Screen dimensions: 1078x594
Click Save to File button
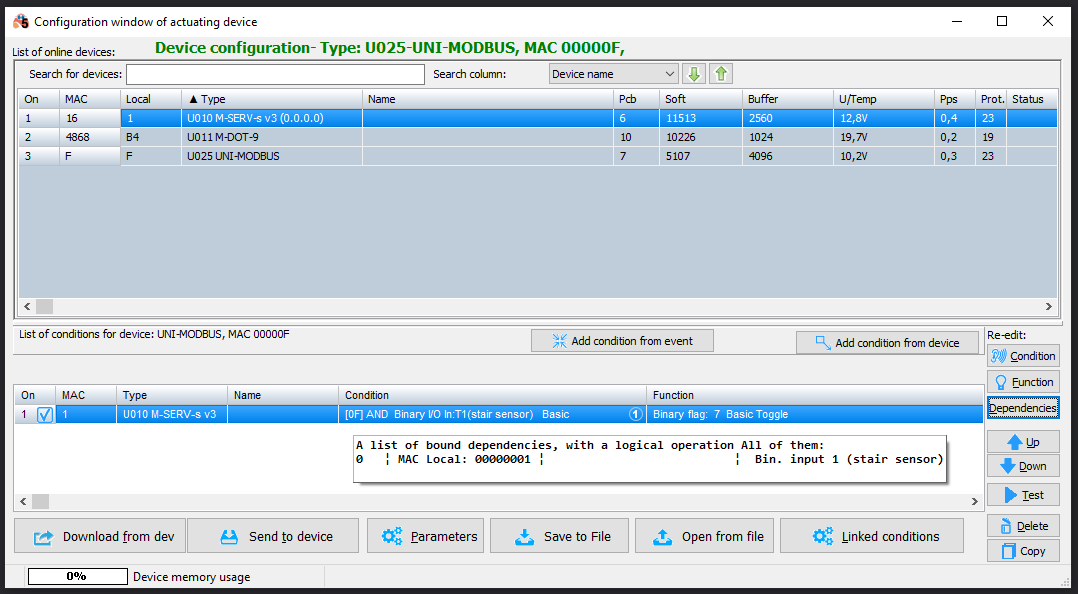560,536
